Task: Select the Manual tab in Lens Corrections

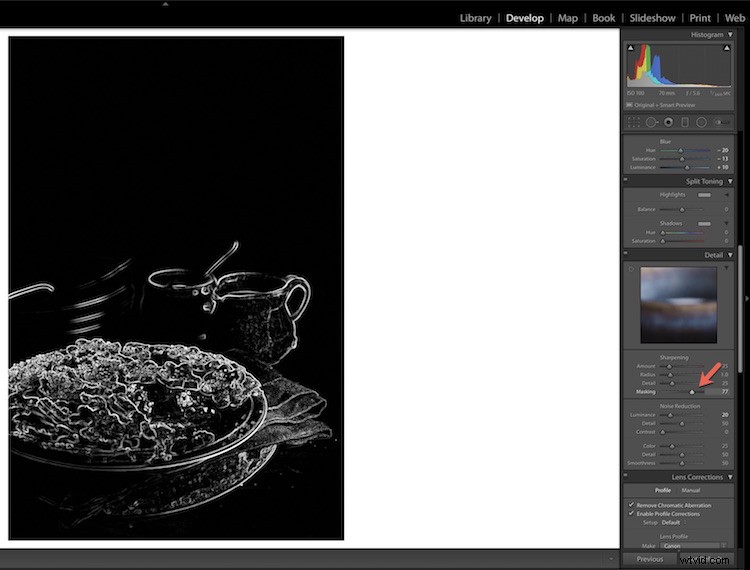Action: 691,490
